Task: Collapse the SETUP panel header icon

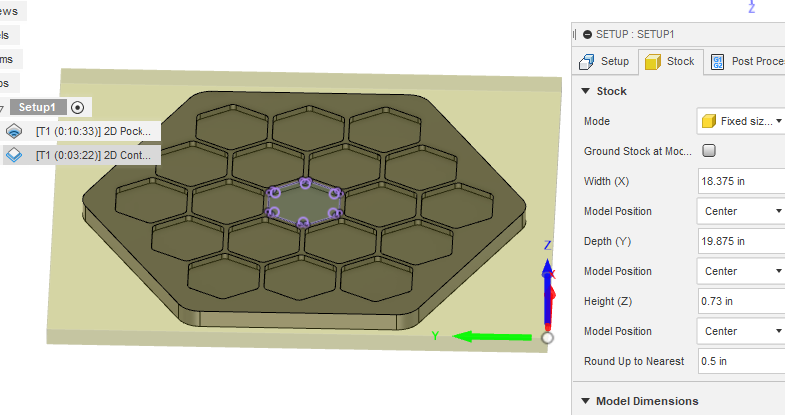Action: click(587, 35)
